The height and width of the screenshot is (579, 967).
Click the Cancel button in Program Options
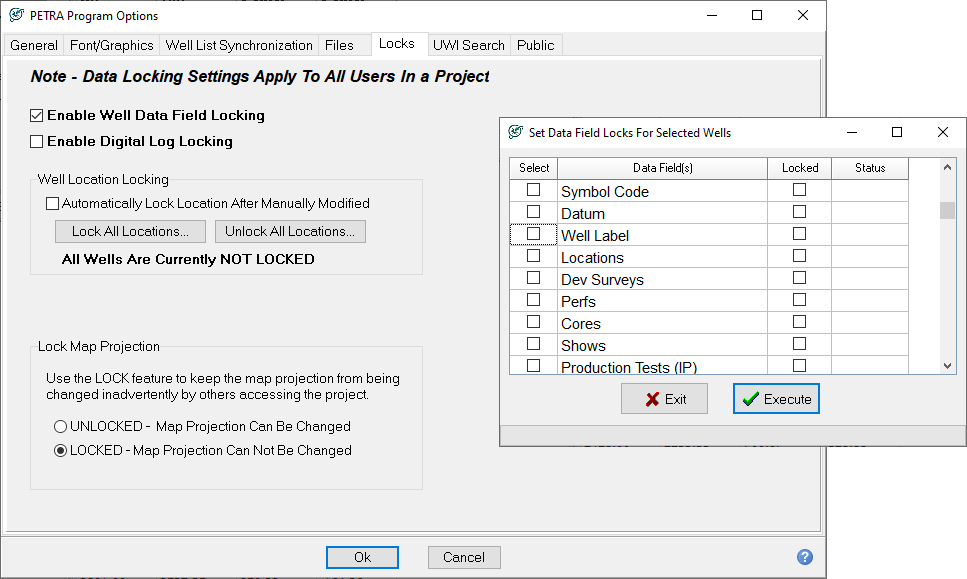(464, 557)
